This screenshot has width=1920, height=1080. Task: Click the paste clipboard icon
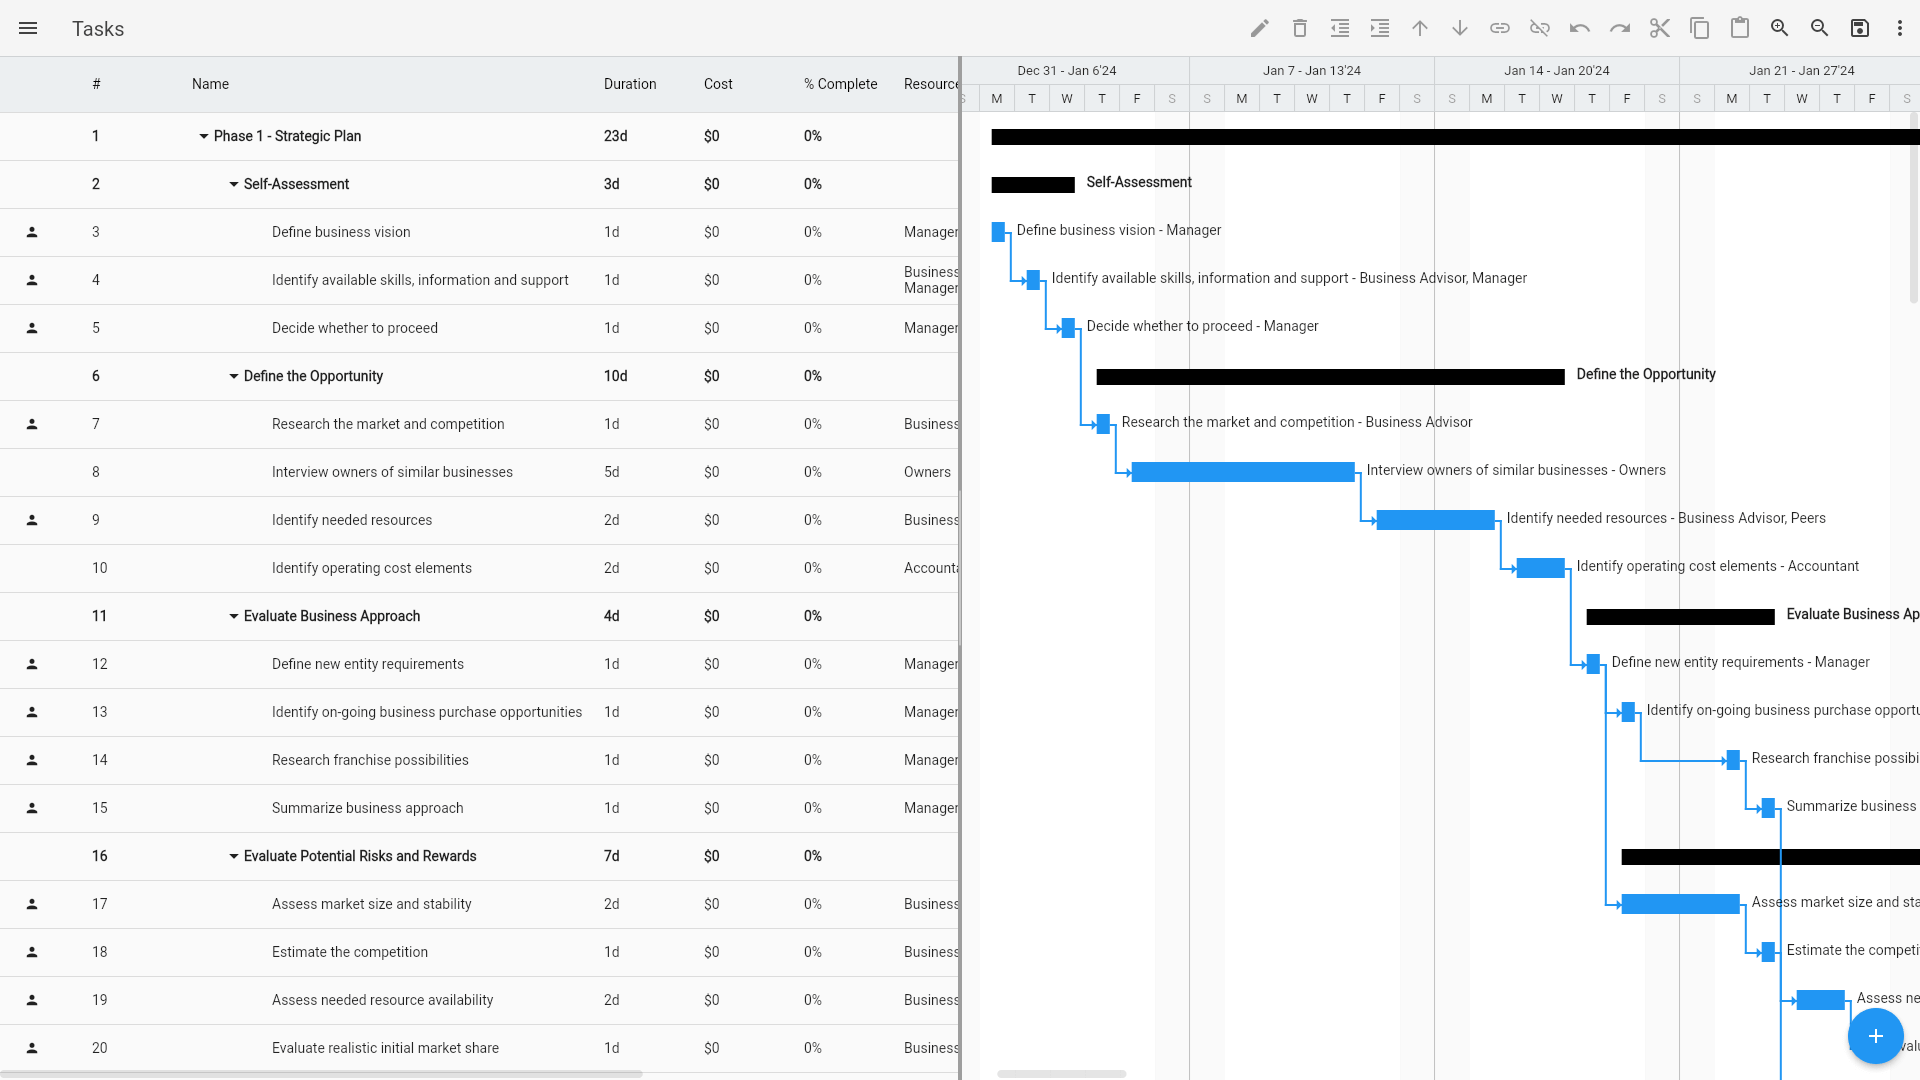coord(1740,28)
